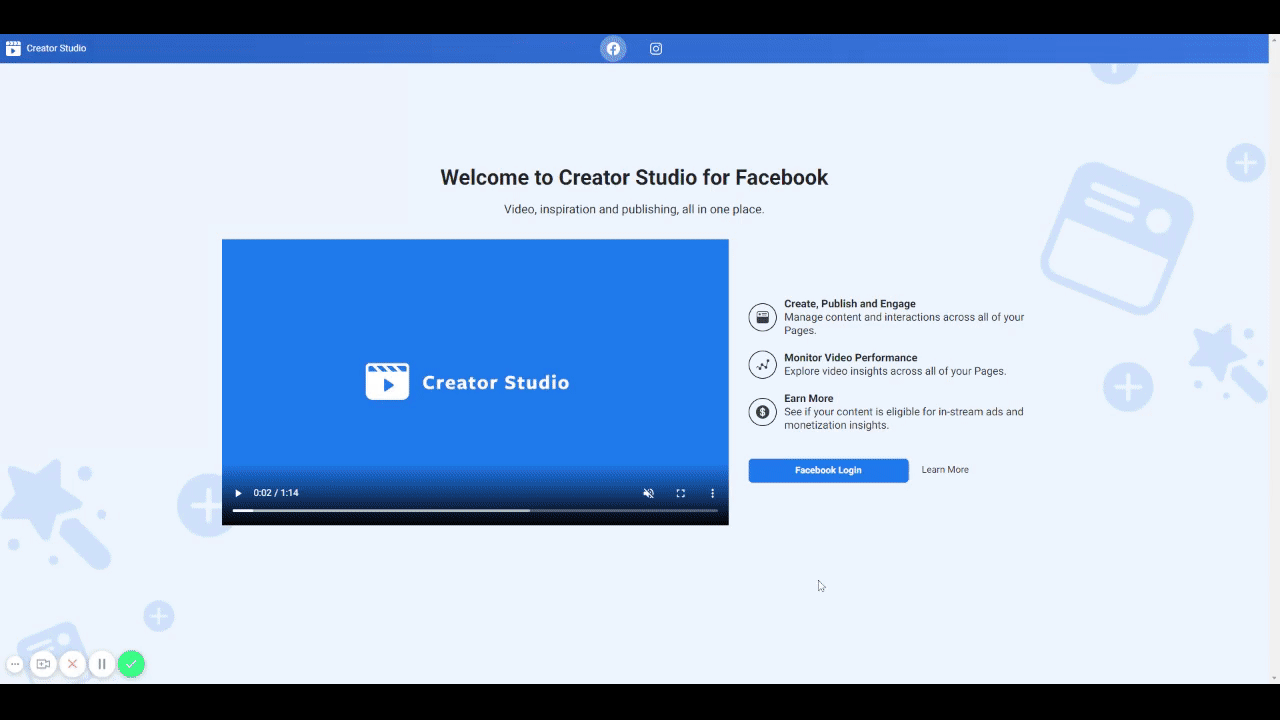Finish recording with the green checkmark
This screenshot has height=720, width=1280.
coord(131,664)
